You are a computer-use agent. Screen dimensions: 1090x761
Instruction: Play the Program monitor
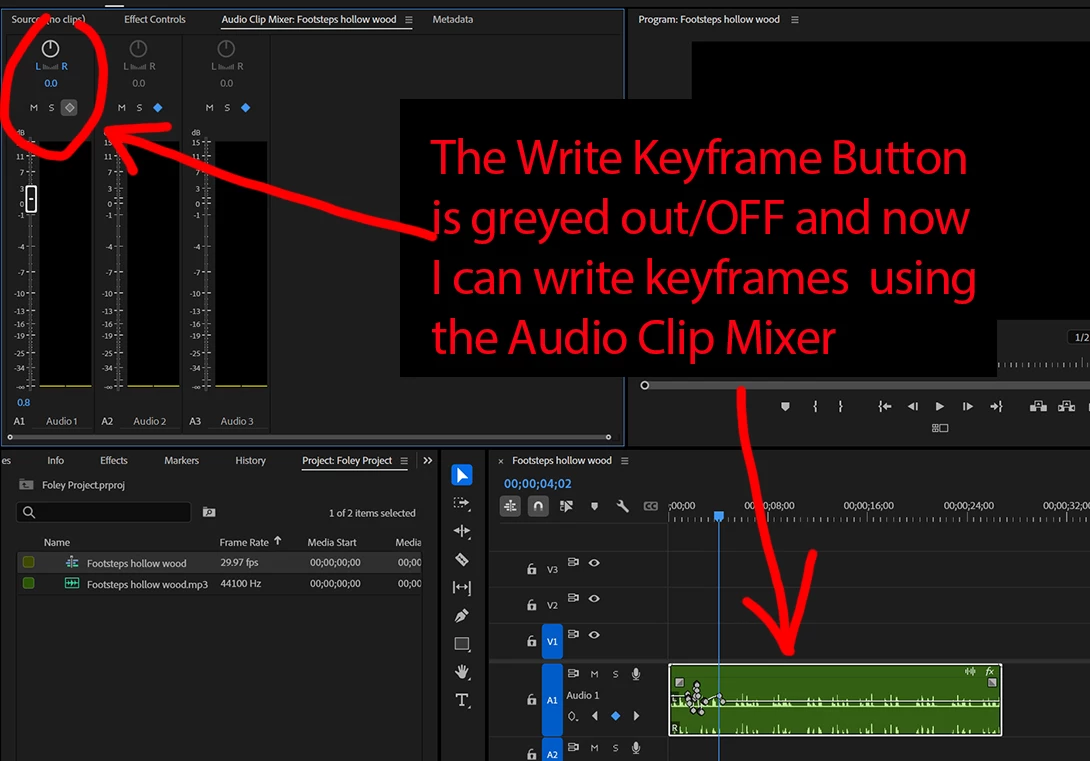tap(940, 407)
